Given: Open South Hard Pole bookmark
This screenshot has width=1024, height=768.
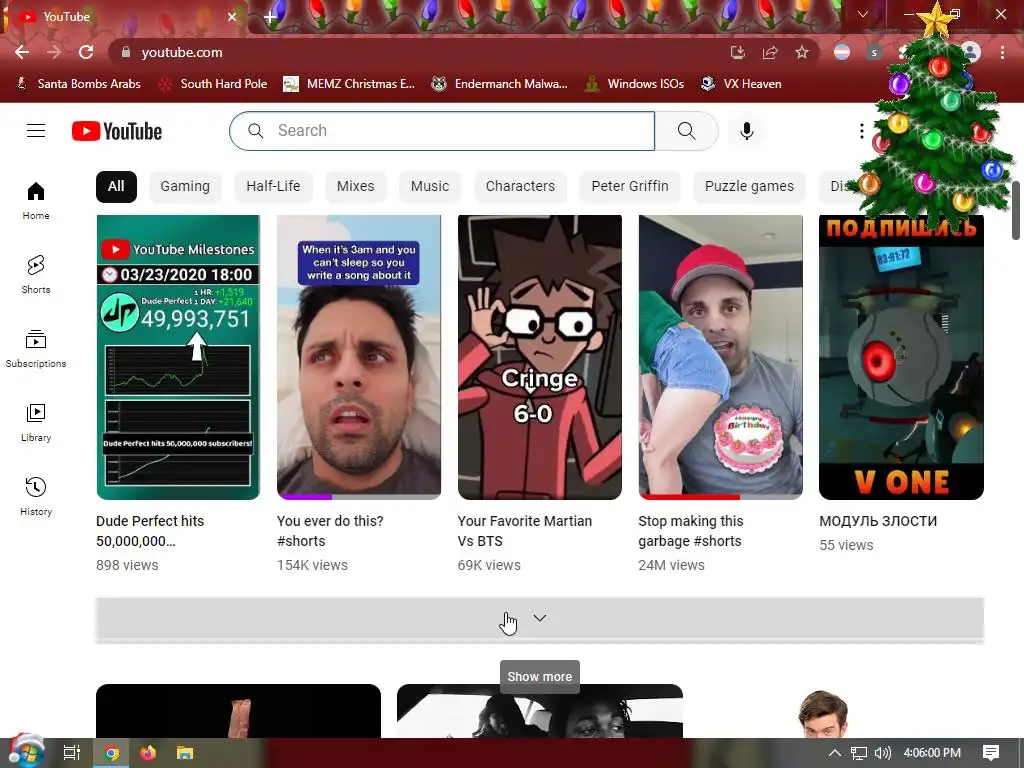Looking at the screenshot, I should pyautogui.click(x=214, y=84).
